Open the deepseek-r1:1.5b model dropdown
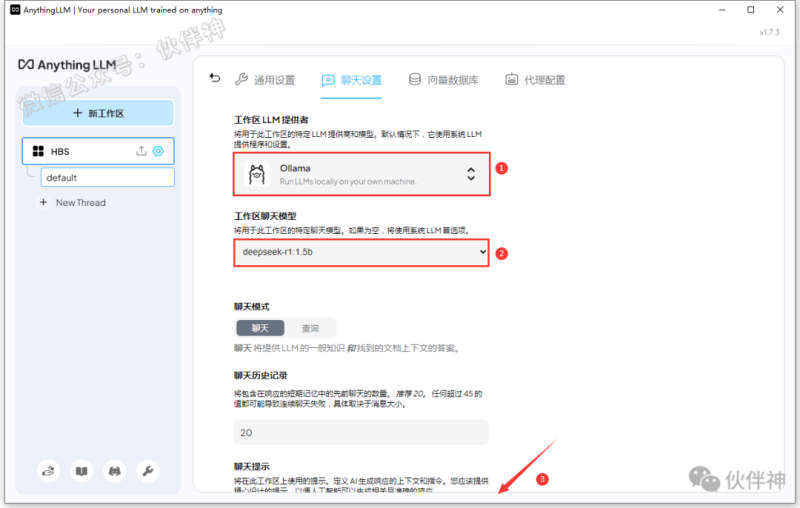Image resolution: width=800 pixels, height=508 pixels. tap(362, 253)
